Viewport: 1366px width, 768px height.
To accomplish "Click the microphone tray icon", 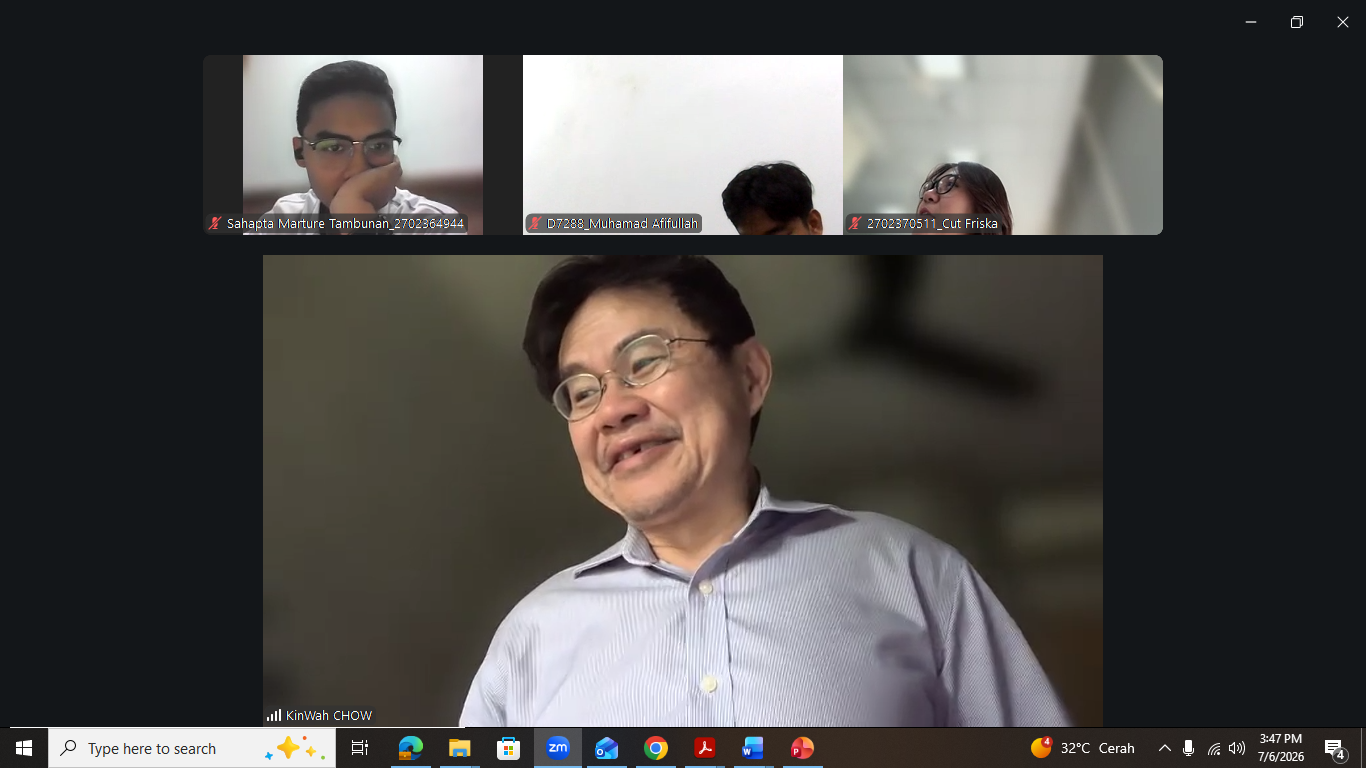I will tap(1188, 748).
